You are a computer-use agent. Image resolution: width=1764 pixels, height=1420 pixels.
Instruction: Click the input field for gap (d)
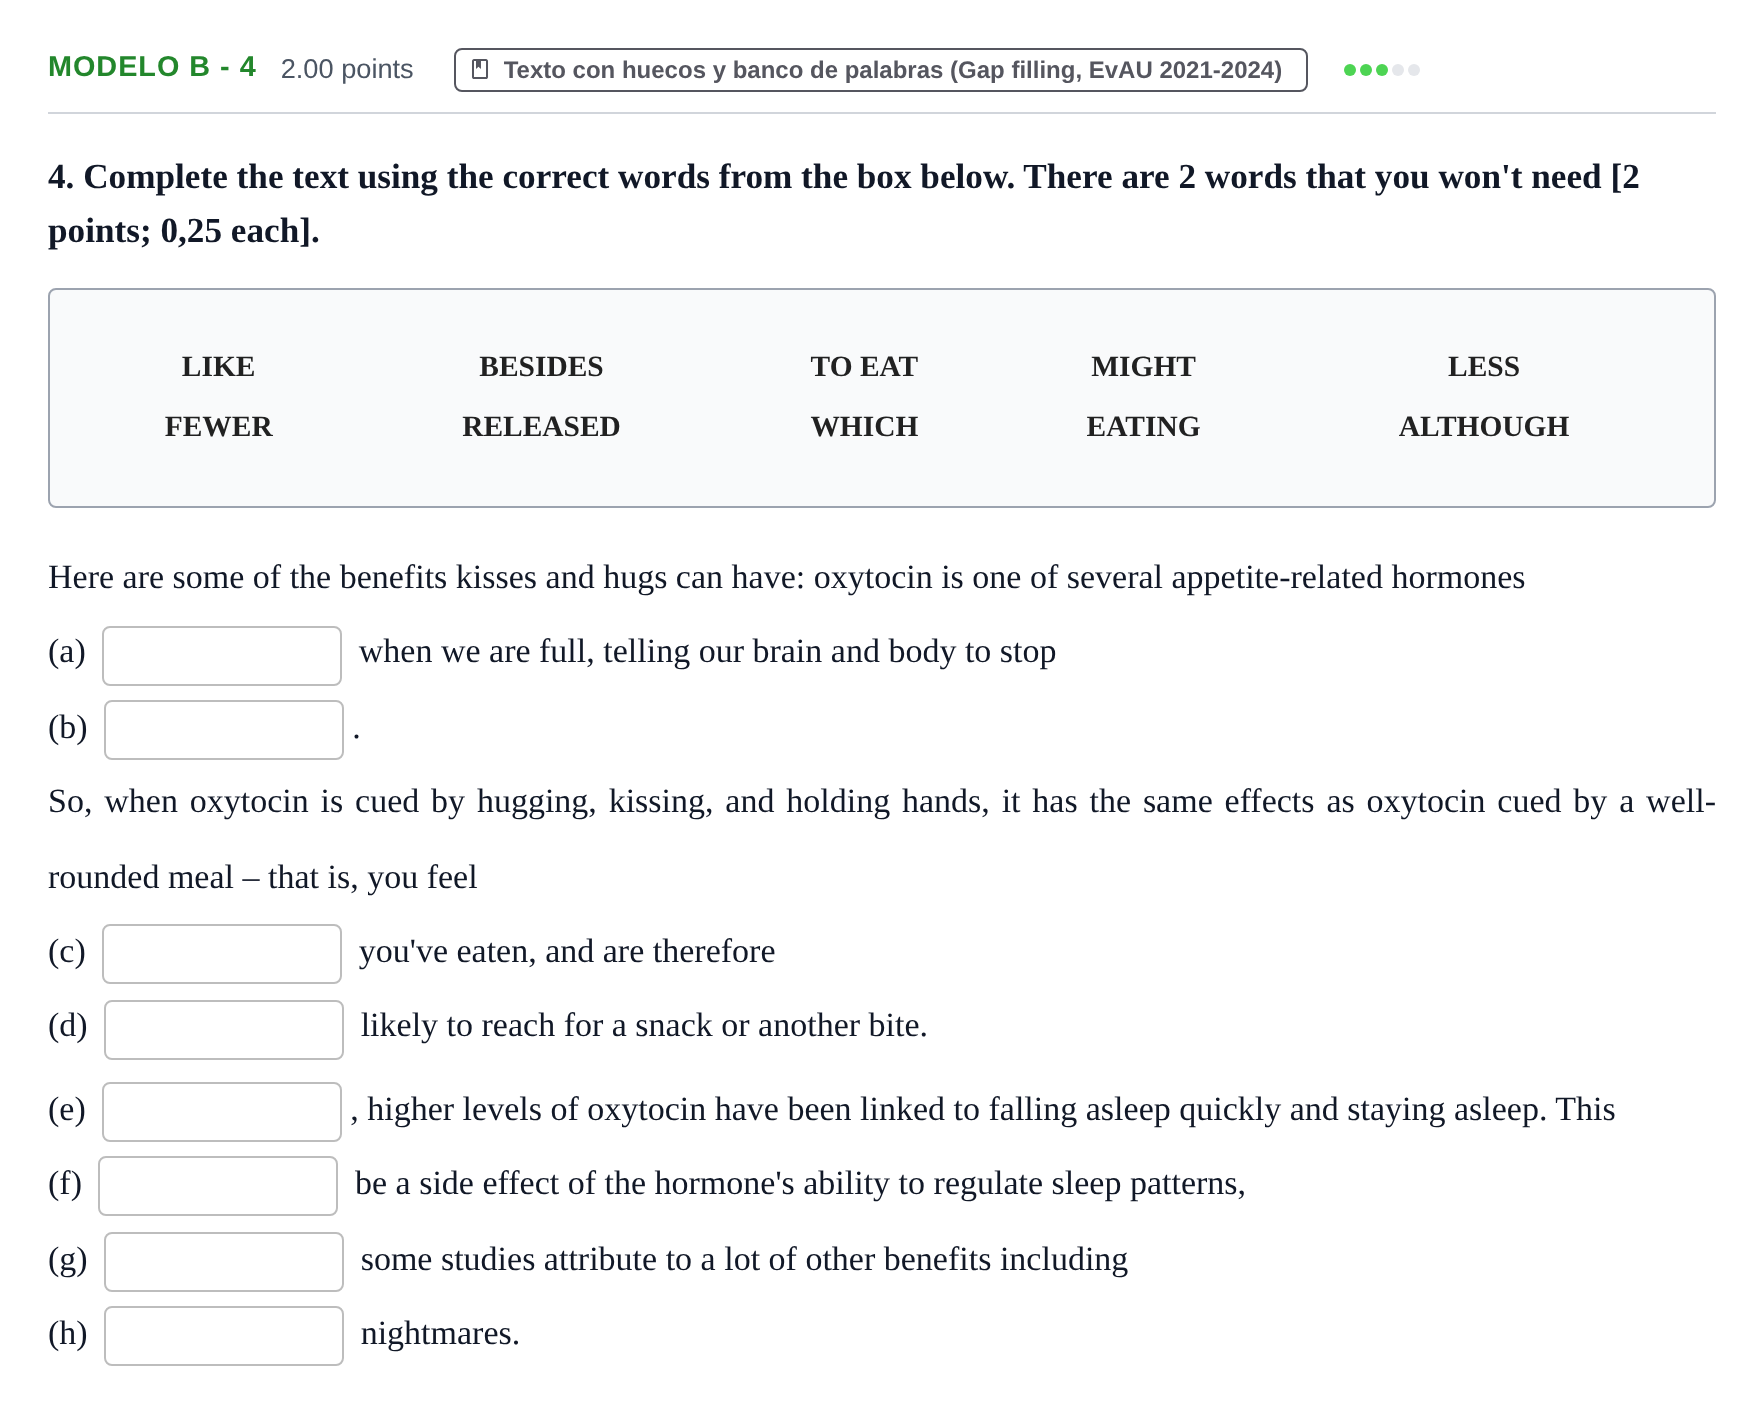224,1030
